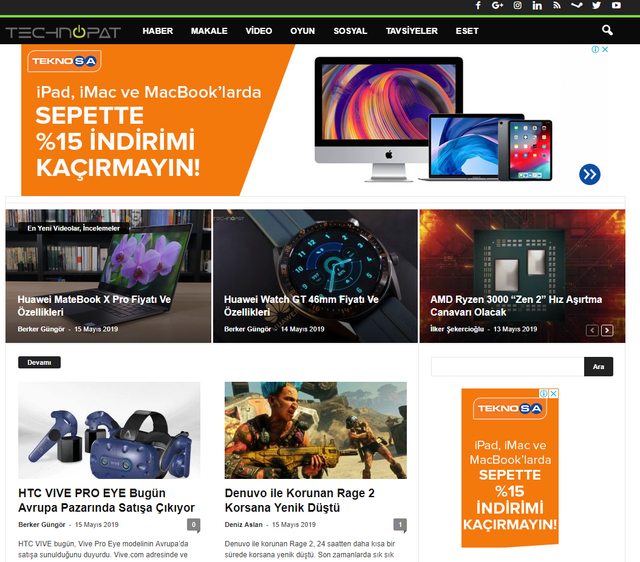Open the RSS feed icon
This screenshot has height=562, width=640.
557,5
